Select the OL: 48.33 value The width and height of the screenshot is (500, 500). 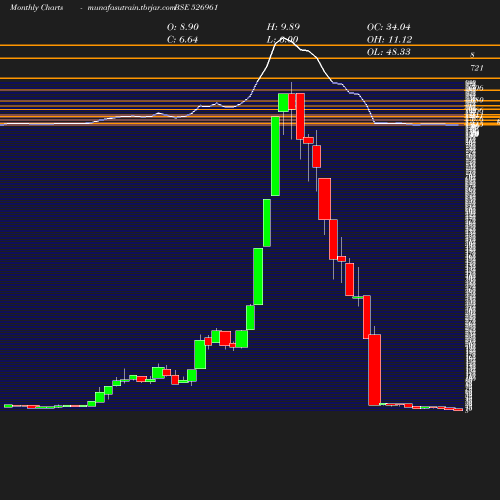click(x=389, y=52)
